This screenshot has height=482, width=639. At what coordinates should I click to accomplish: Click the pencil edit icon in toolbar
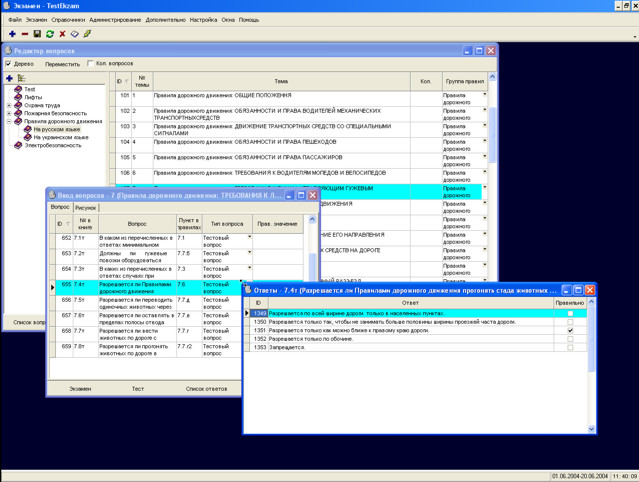click(88, 34)
